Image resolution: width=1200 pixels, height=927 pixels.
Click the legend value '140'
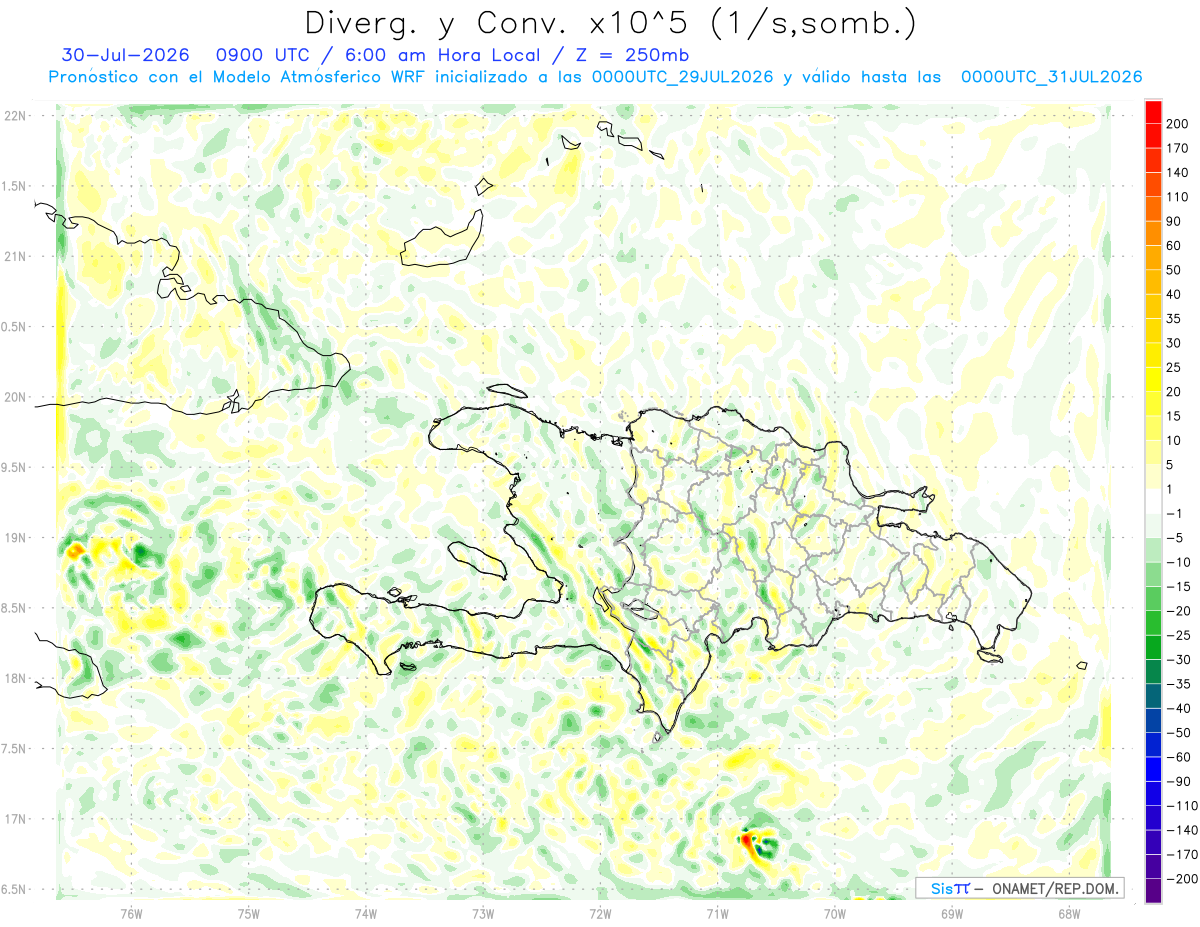coord(1178,172)
